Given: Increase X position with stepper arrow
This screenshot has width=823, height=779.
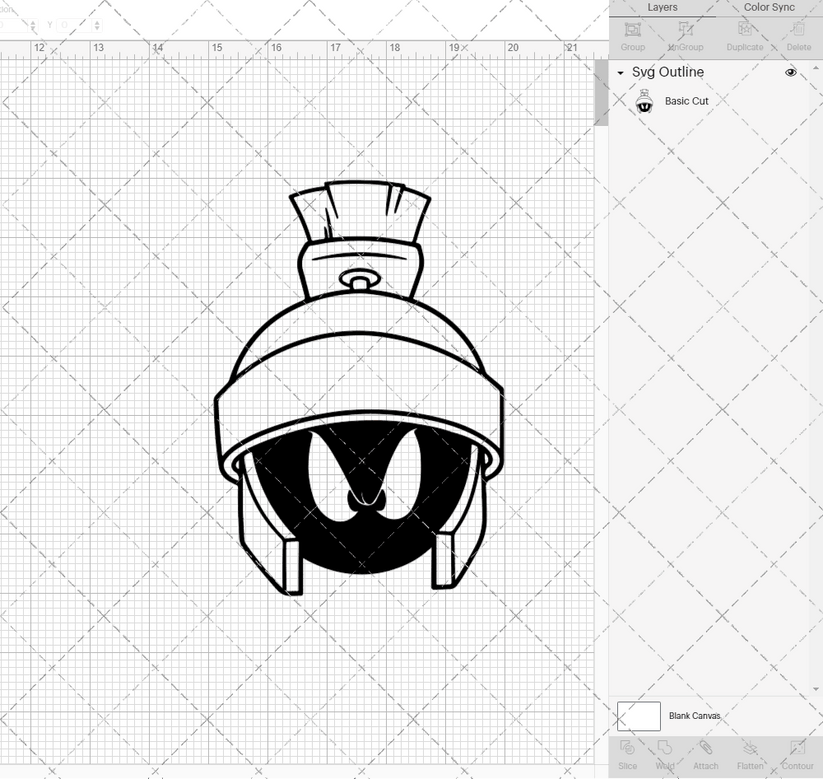Looking at the screenshot, I should (x=33, y=23).
